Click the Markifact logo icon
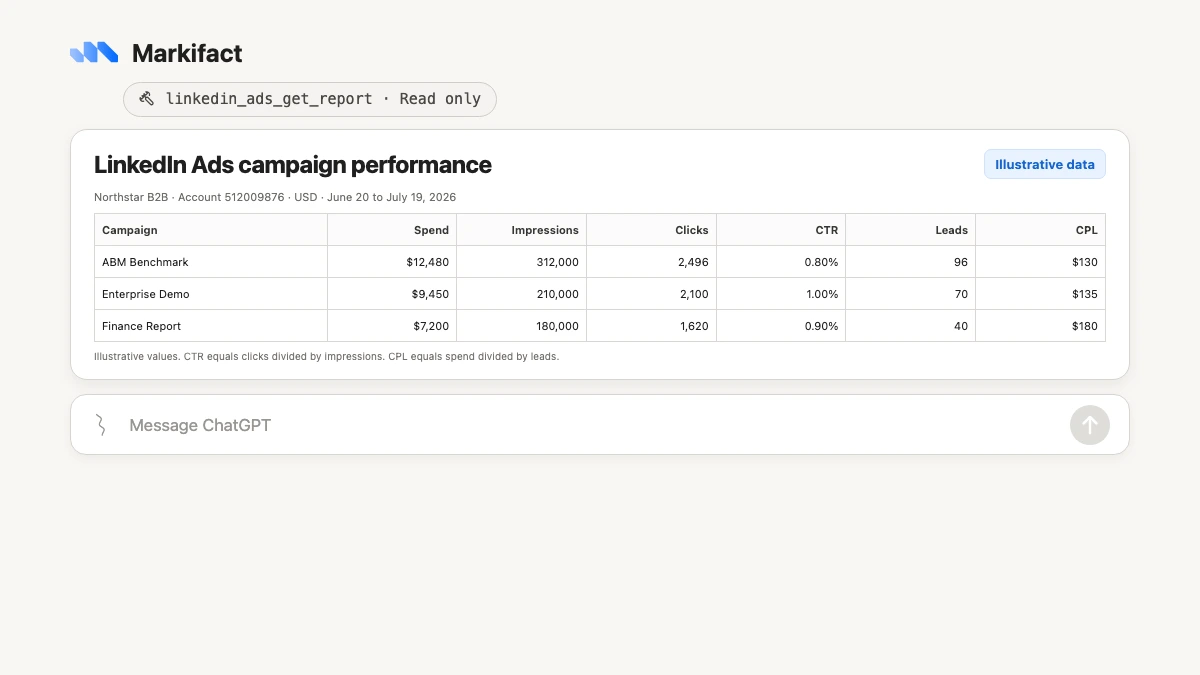The width and height of the screenshot is (1200, 675). coord(94,53)
